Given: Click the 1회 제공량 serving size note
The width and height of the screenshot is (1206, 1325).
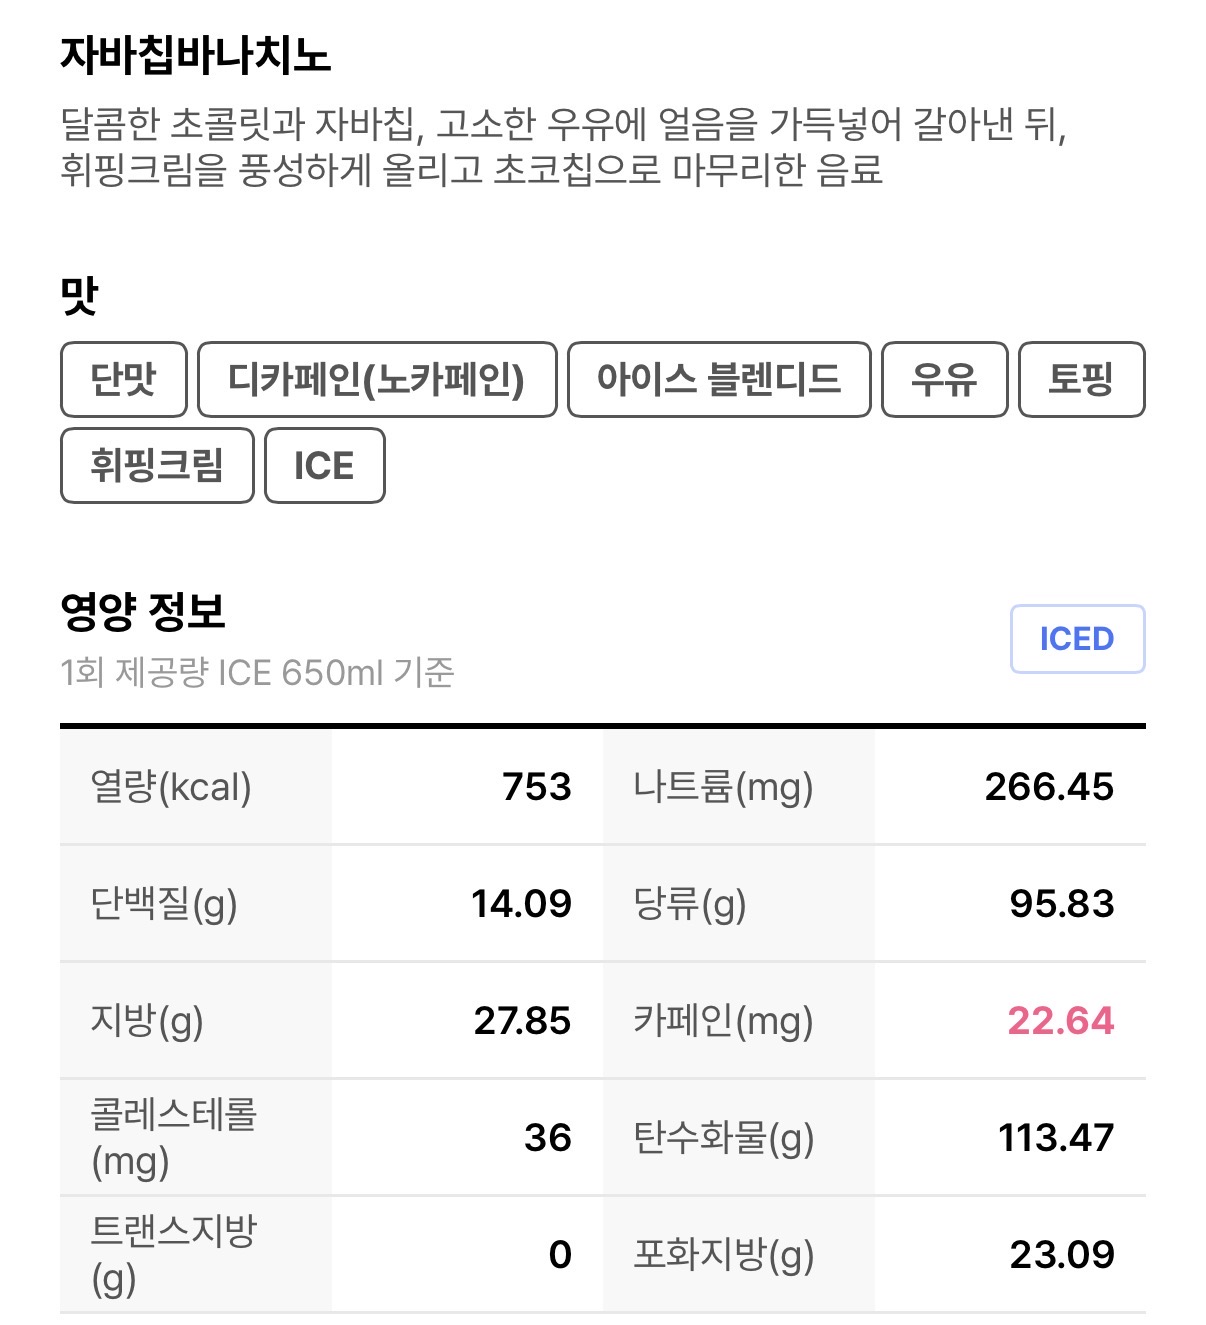Looking at the screenshot, I should [x=257, y=673].
